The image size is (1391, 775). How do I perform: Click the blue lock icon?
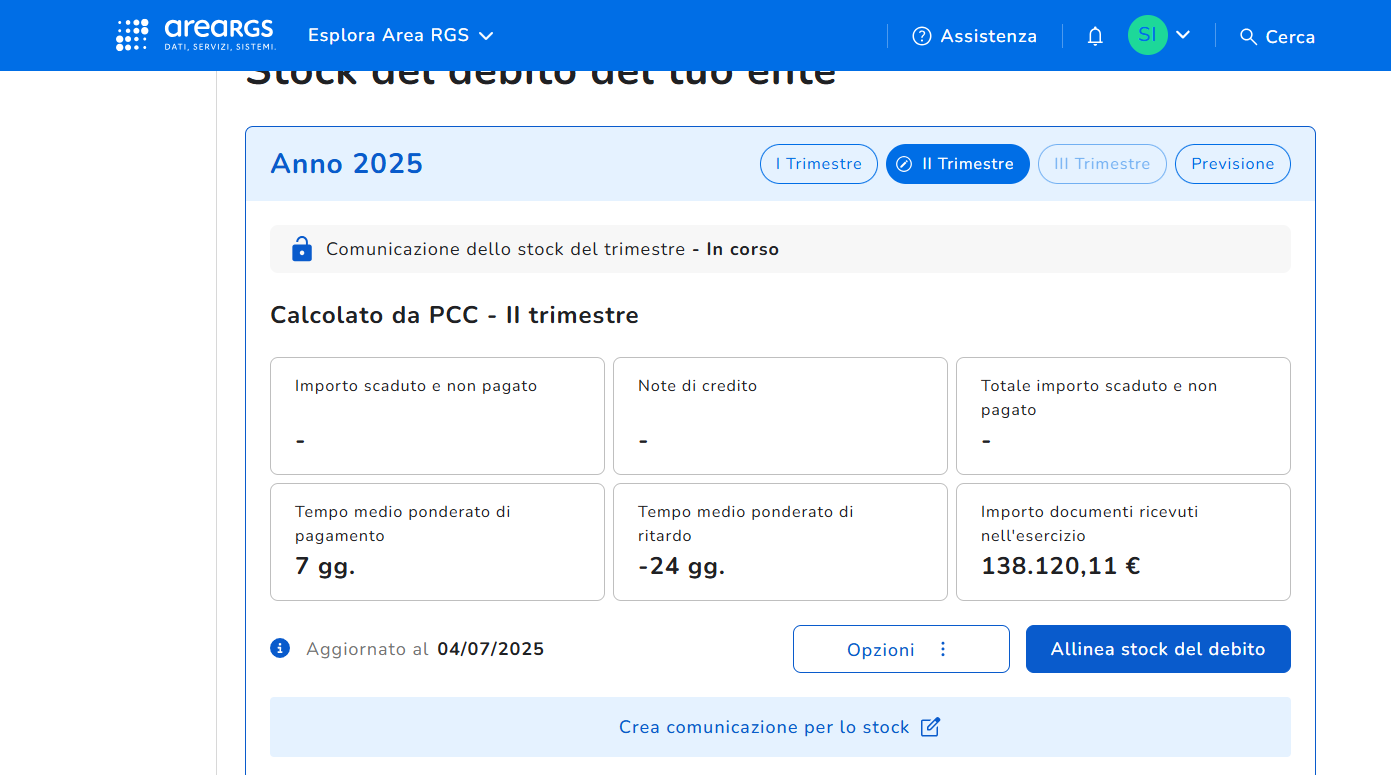(301, 249)
